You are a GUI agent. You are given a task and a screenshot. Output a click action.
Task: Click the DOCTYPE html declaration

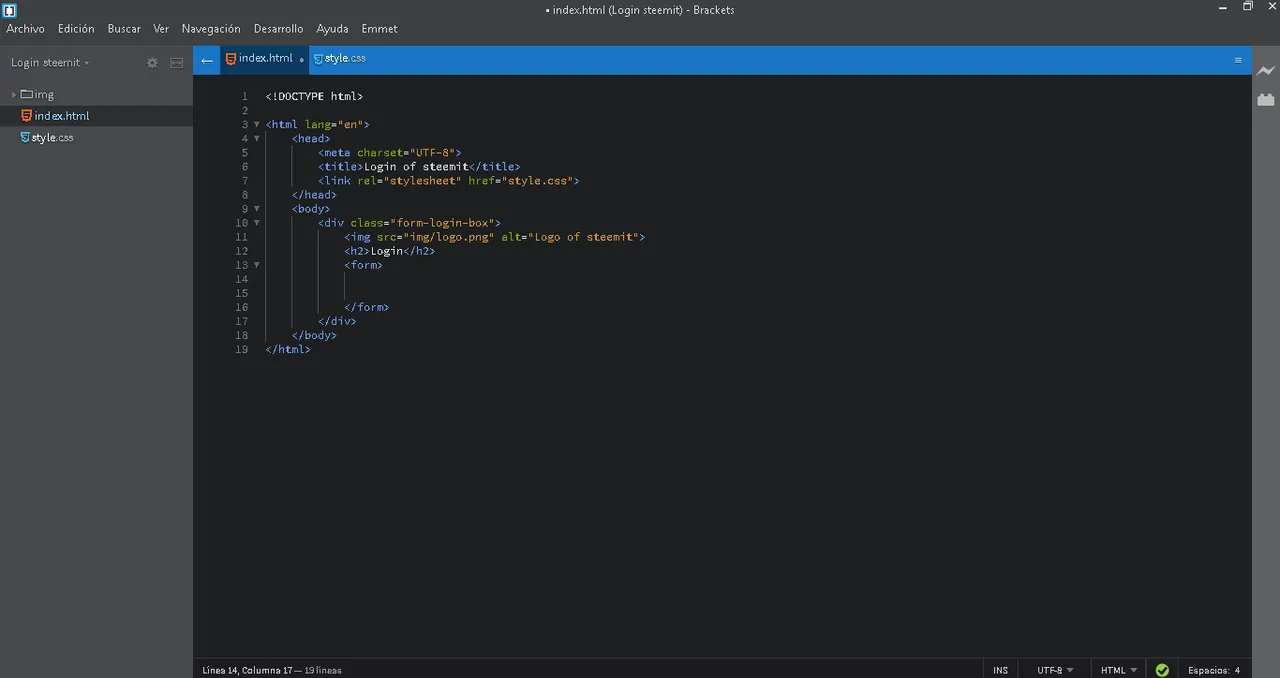pos(314,97)
